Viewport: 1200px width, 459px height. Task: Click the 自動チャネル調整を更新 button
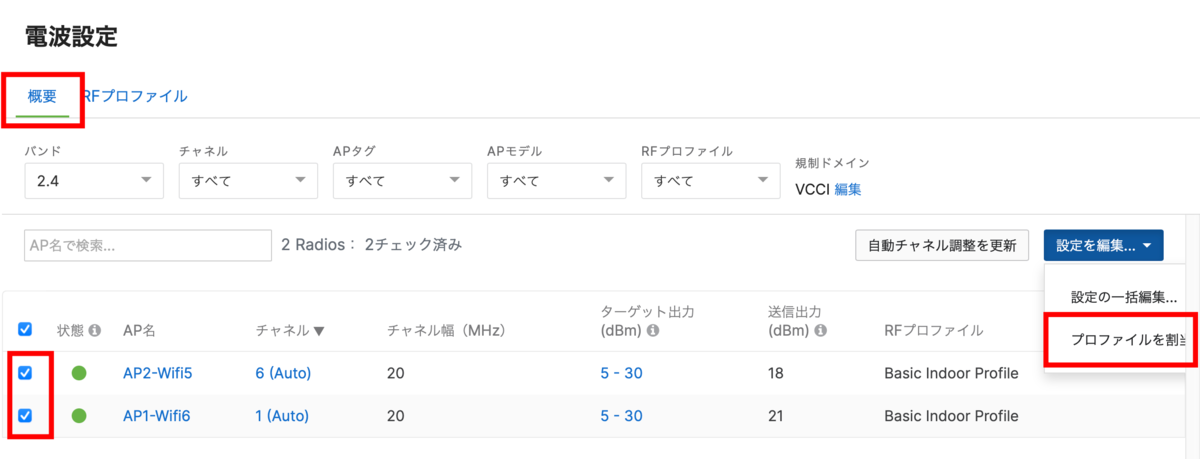coord(941,245)
